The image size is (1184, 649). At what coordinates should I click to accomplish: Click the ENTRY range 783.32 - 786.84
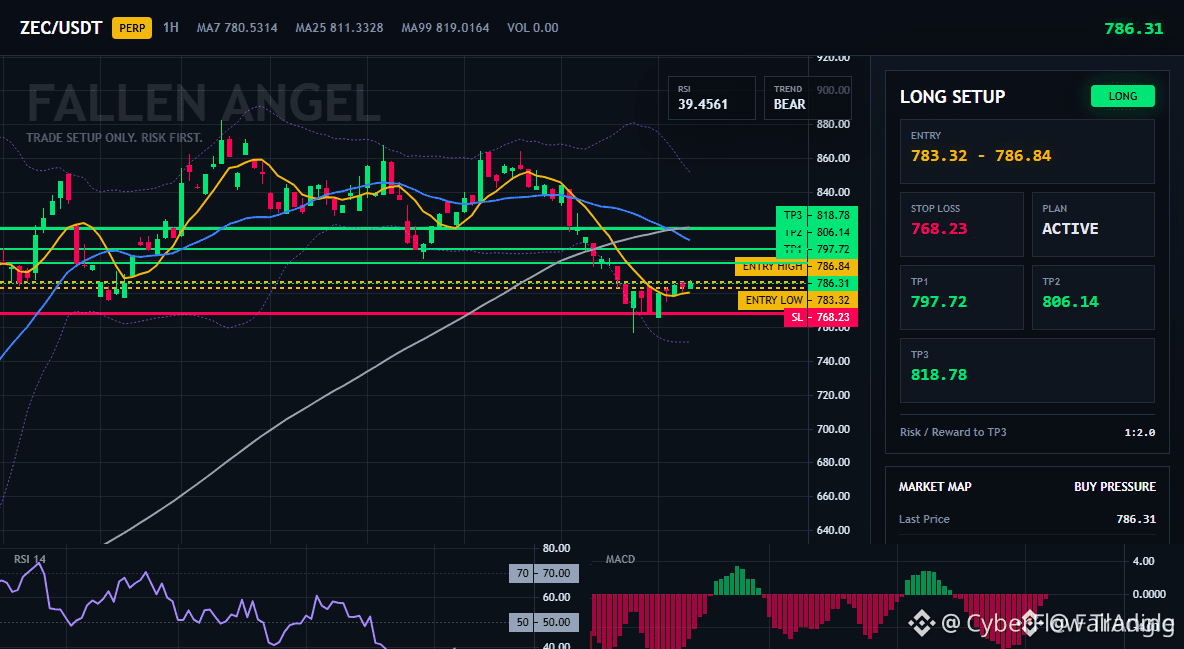click(981, 156)
